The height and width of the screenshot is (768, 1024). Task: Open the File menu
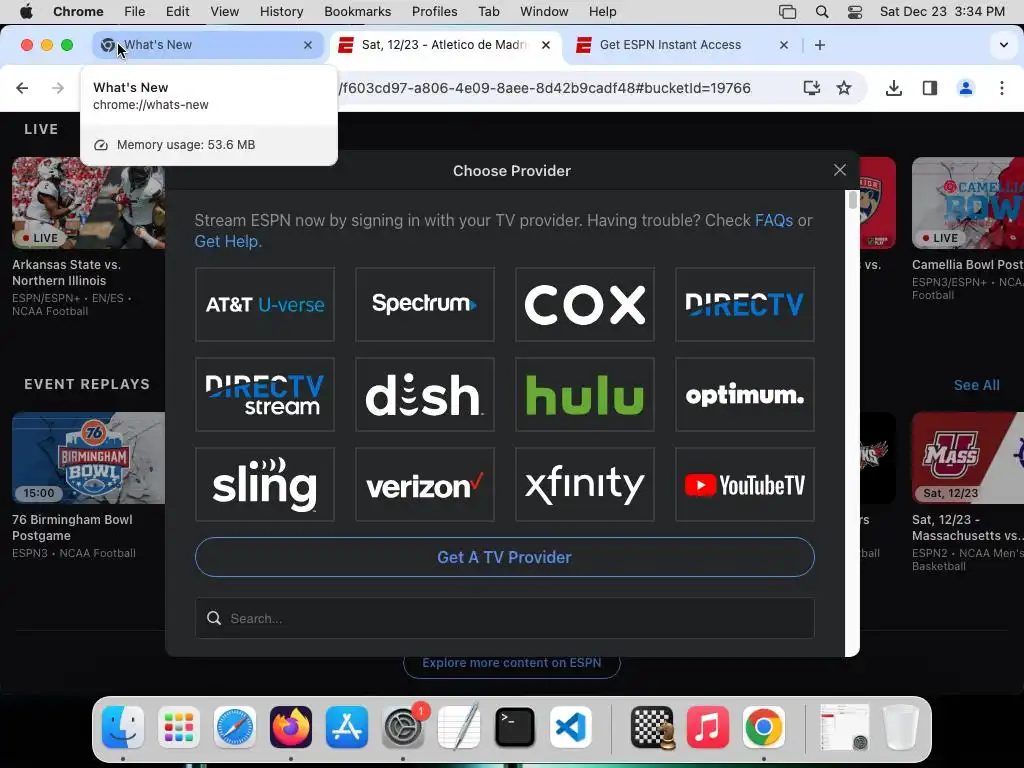point(135,12)
